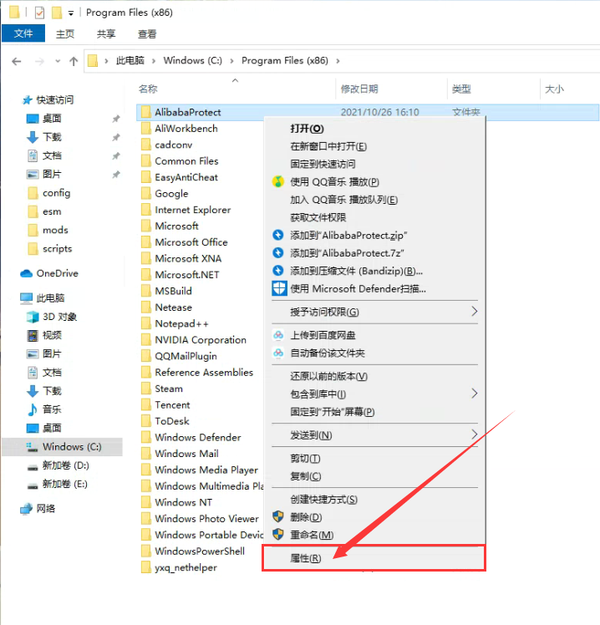Expand the 包含到库中 submenu arrow
Screen dimensions: 600x625
474,393
